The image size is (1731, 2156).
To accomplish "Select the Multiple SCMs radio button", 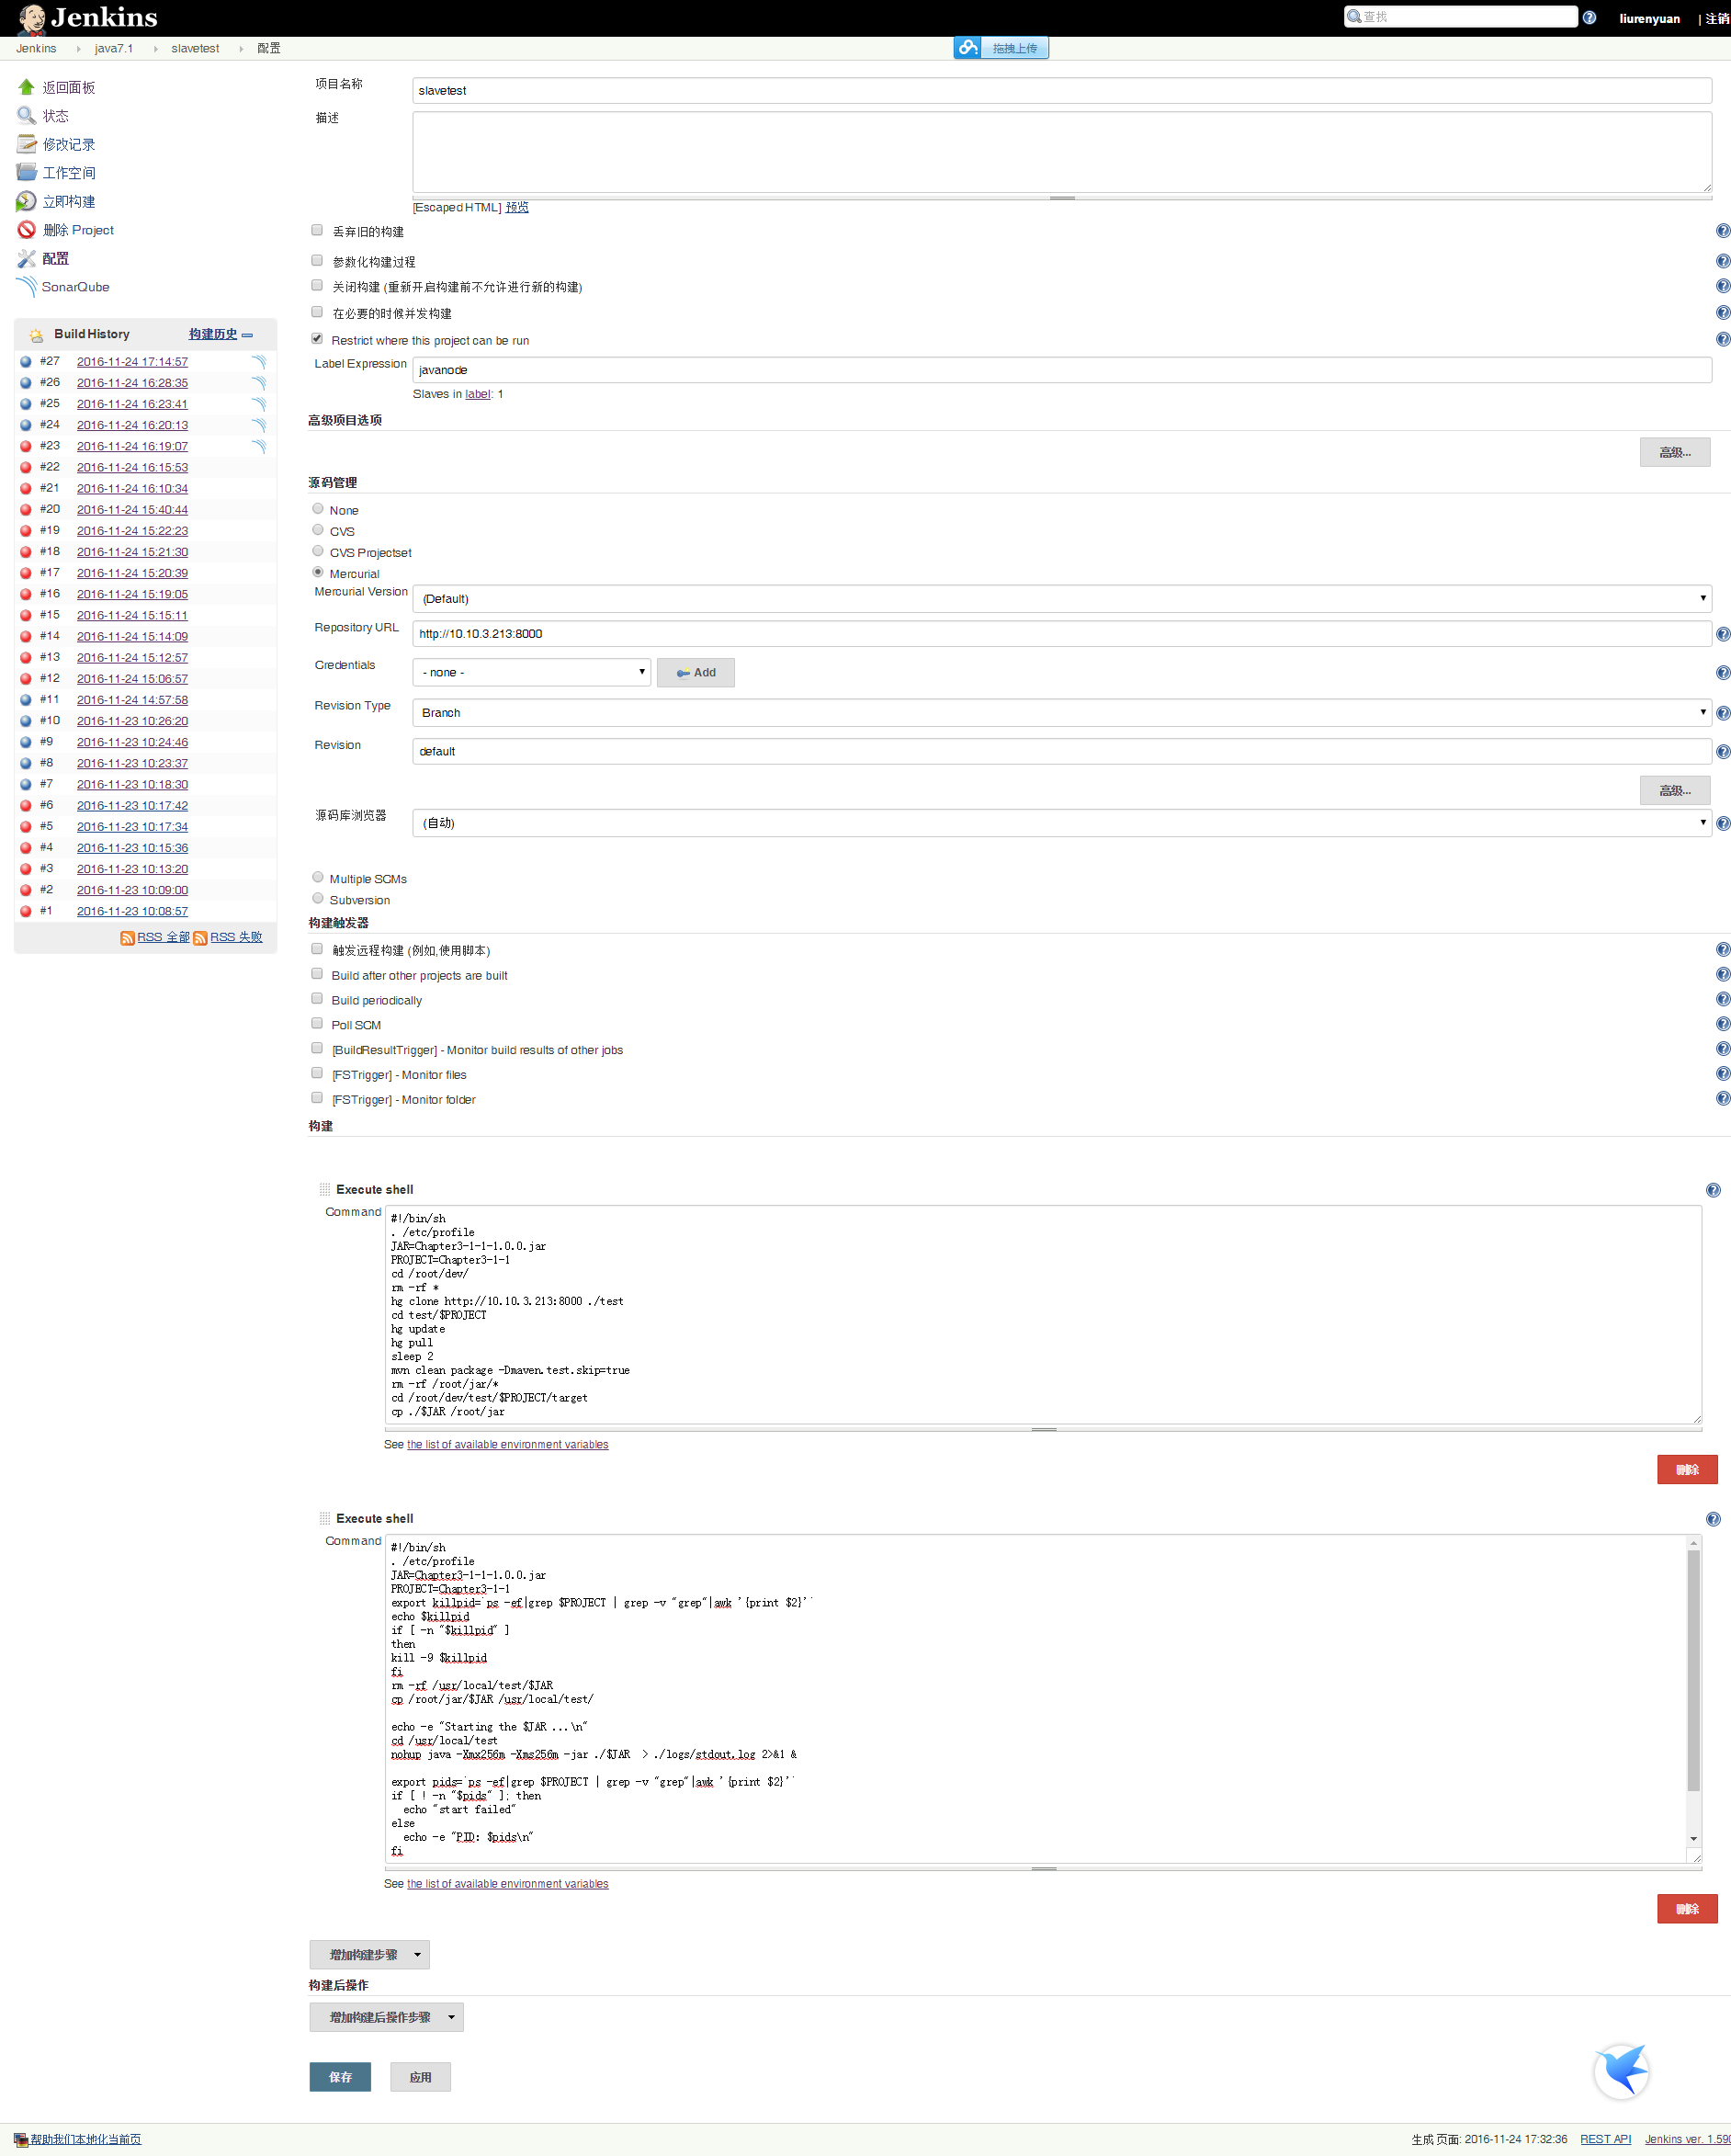I will [x=318, y=878].
